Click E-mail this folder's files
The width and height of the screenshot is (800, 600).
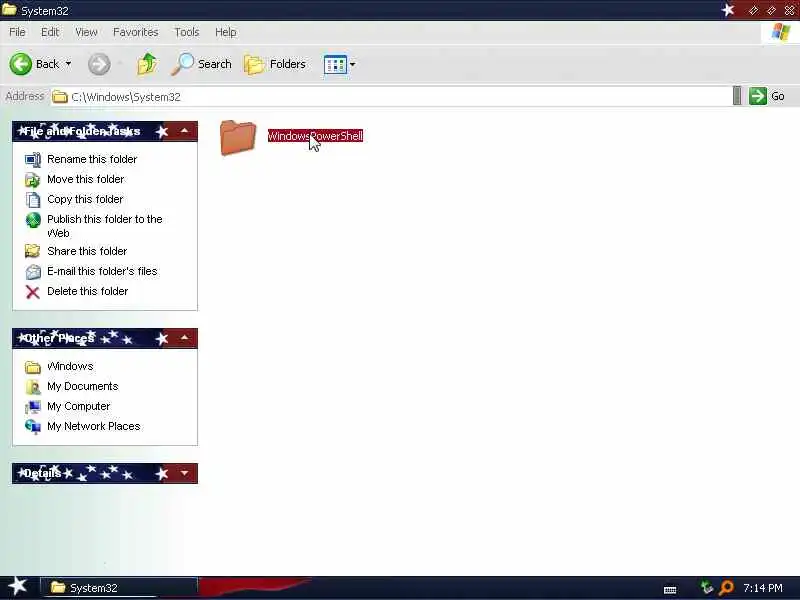tap(102, 271)
